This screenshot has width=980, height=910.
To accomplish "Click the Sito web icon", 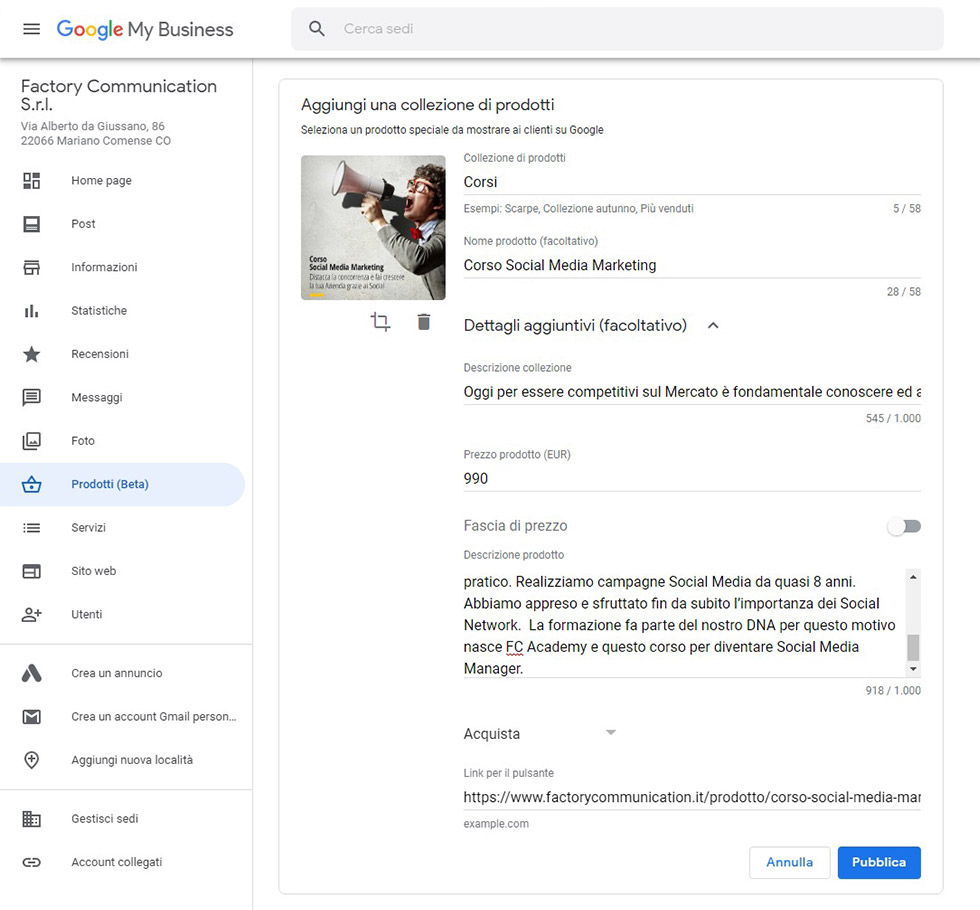I will (x=31, y=571).
